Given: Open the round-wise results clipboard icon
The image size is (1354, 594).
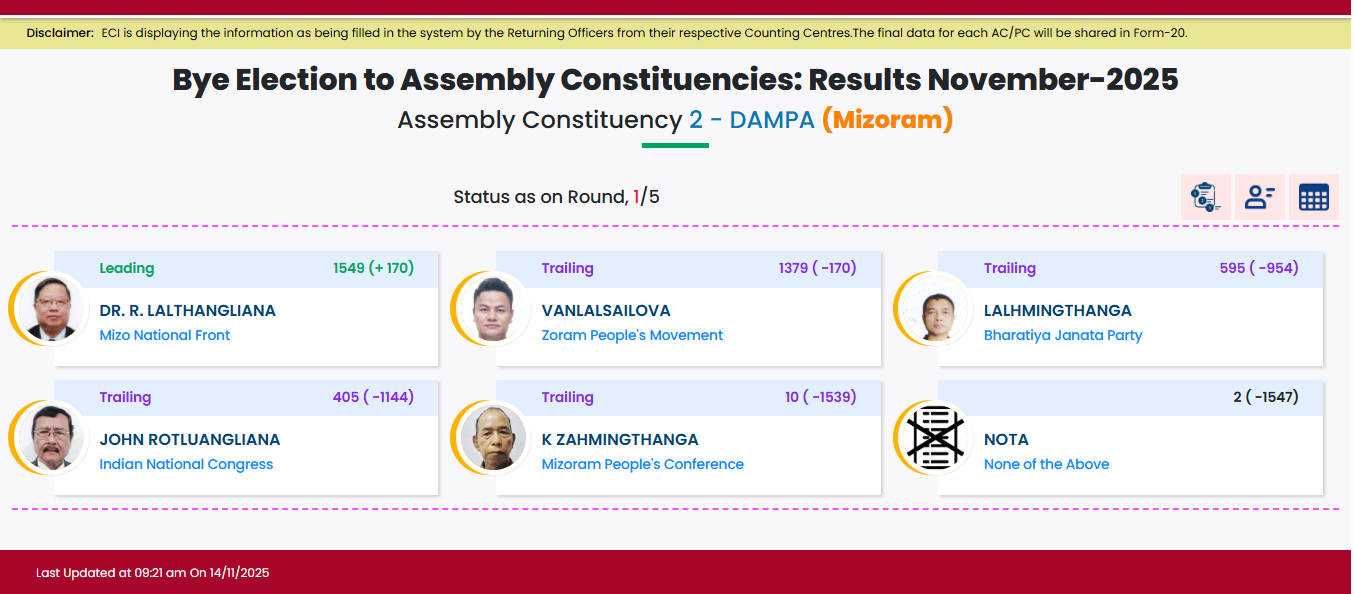Looking at the screenshot, I should coord(1205,197).
